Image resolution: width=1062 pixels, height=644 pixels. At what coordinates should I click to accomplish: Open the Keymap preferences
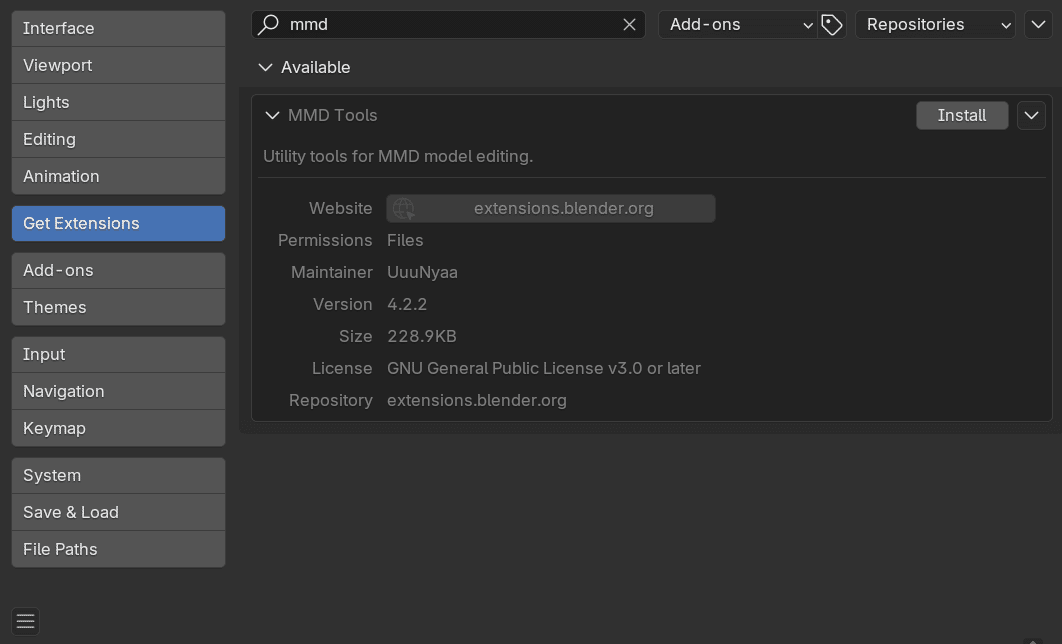[118, 428]
